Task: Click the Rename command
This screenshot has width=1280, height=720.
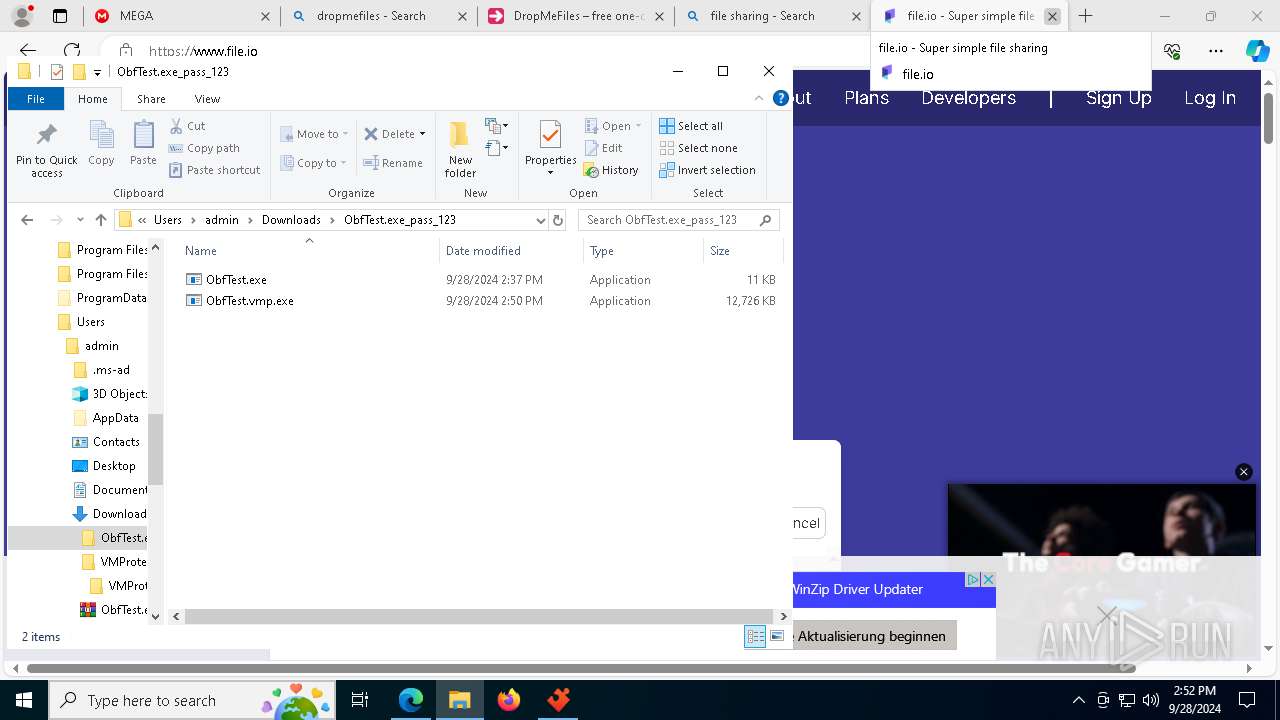Action: tap(393, 163)
